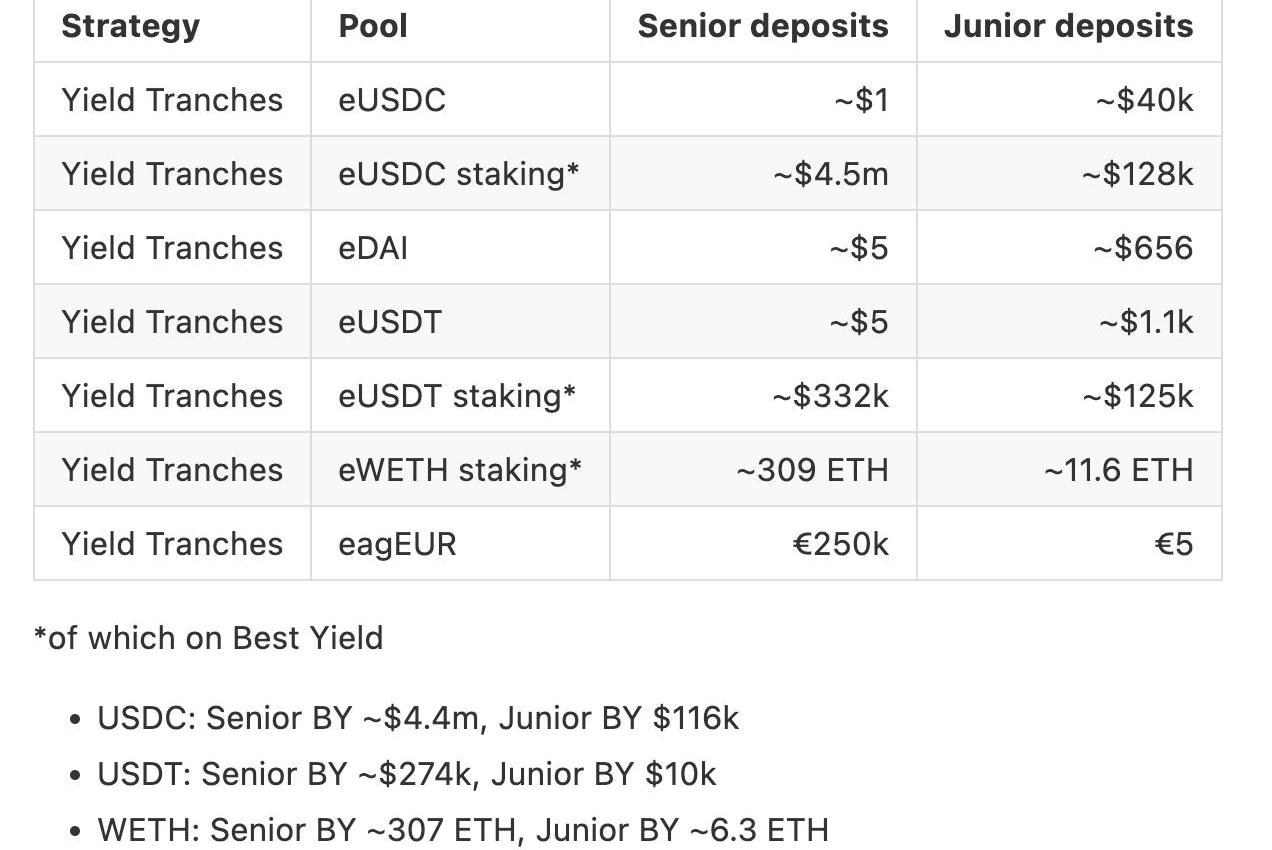Click the USDT Senior BY bullet line
The image size is (1272, 850).
pos(407,774)
